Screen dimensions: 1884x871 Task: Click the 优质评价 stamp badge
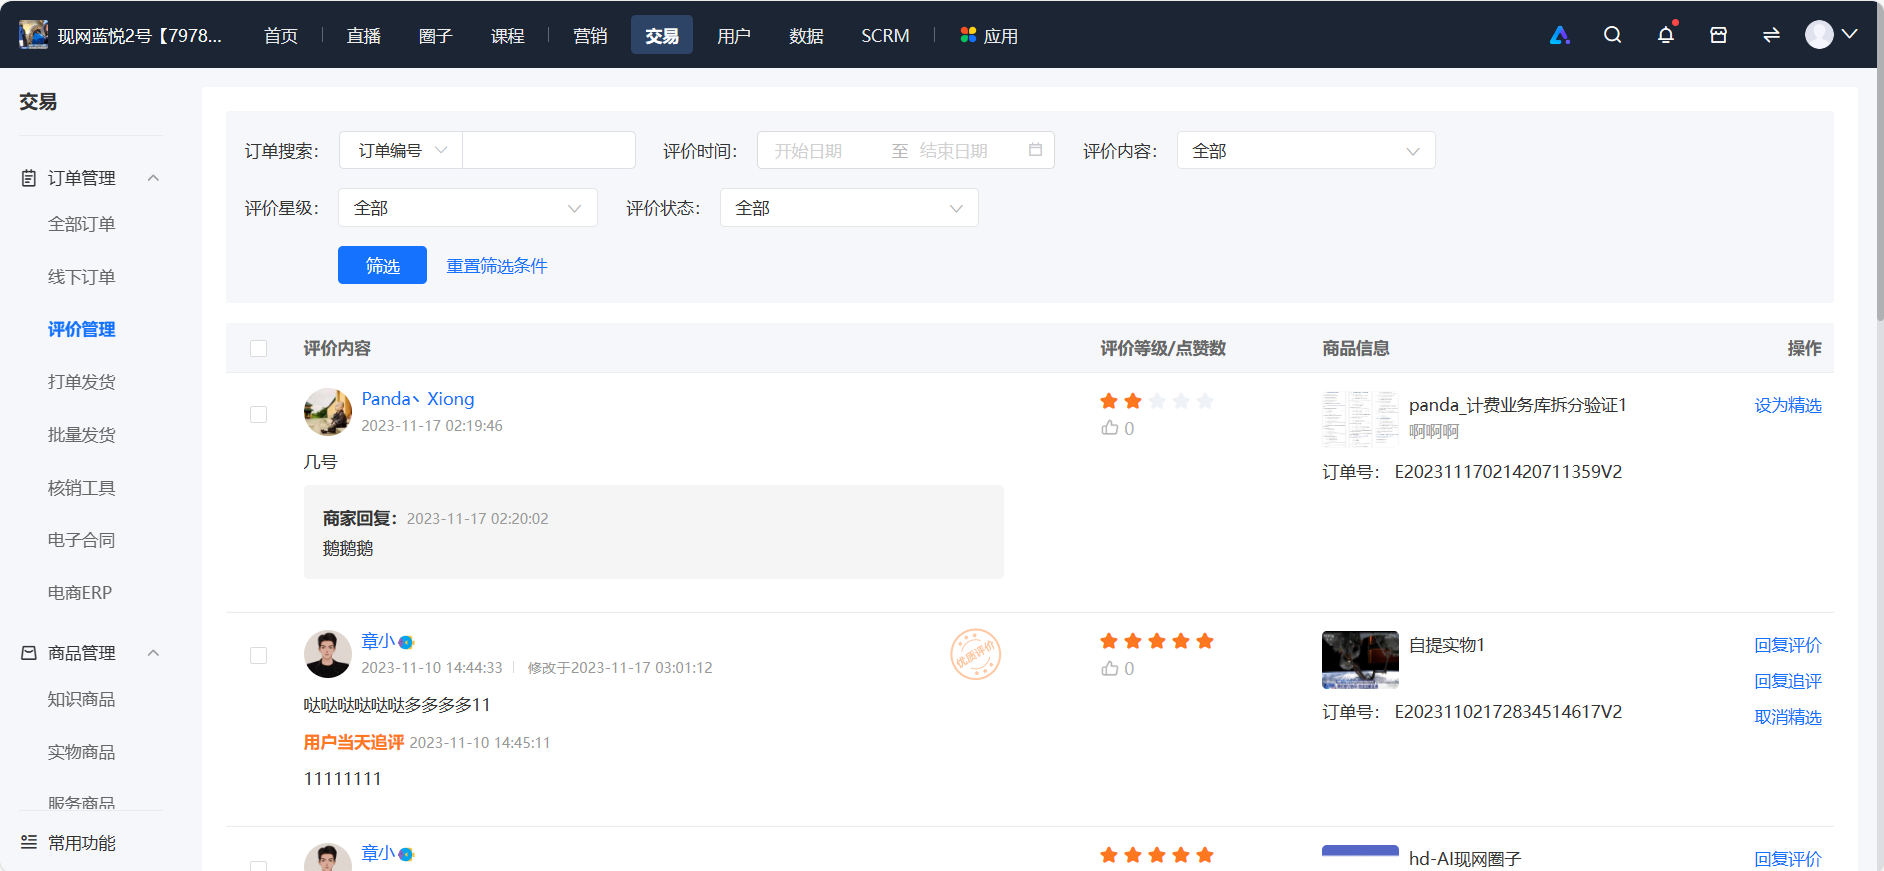pos(975,654)
